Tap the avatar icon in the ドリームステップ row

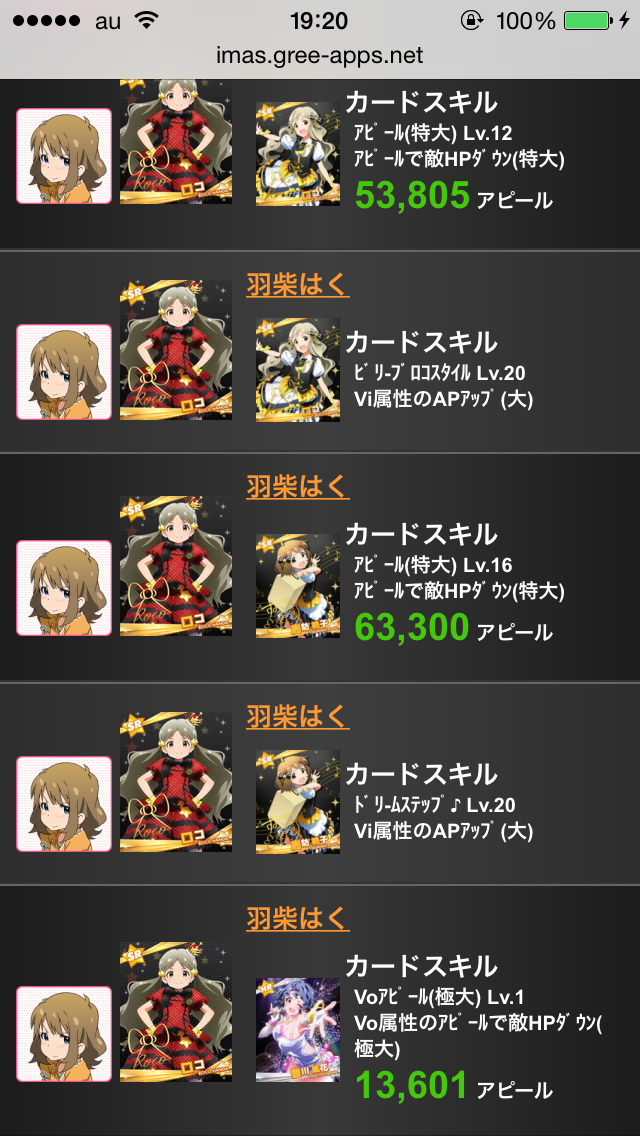(64, 803)
